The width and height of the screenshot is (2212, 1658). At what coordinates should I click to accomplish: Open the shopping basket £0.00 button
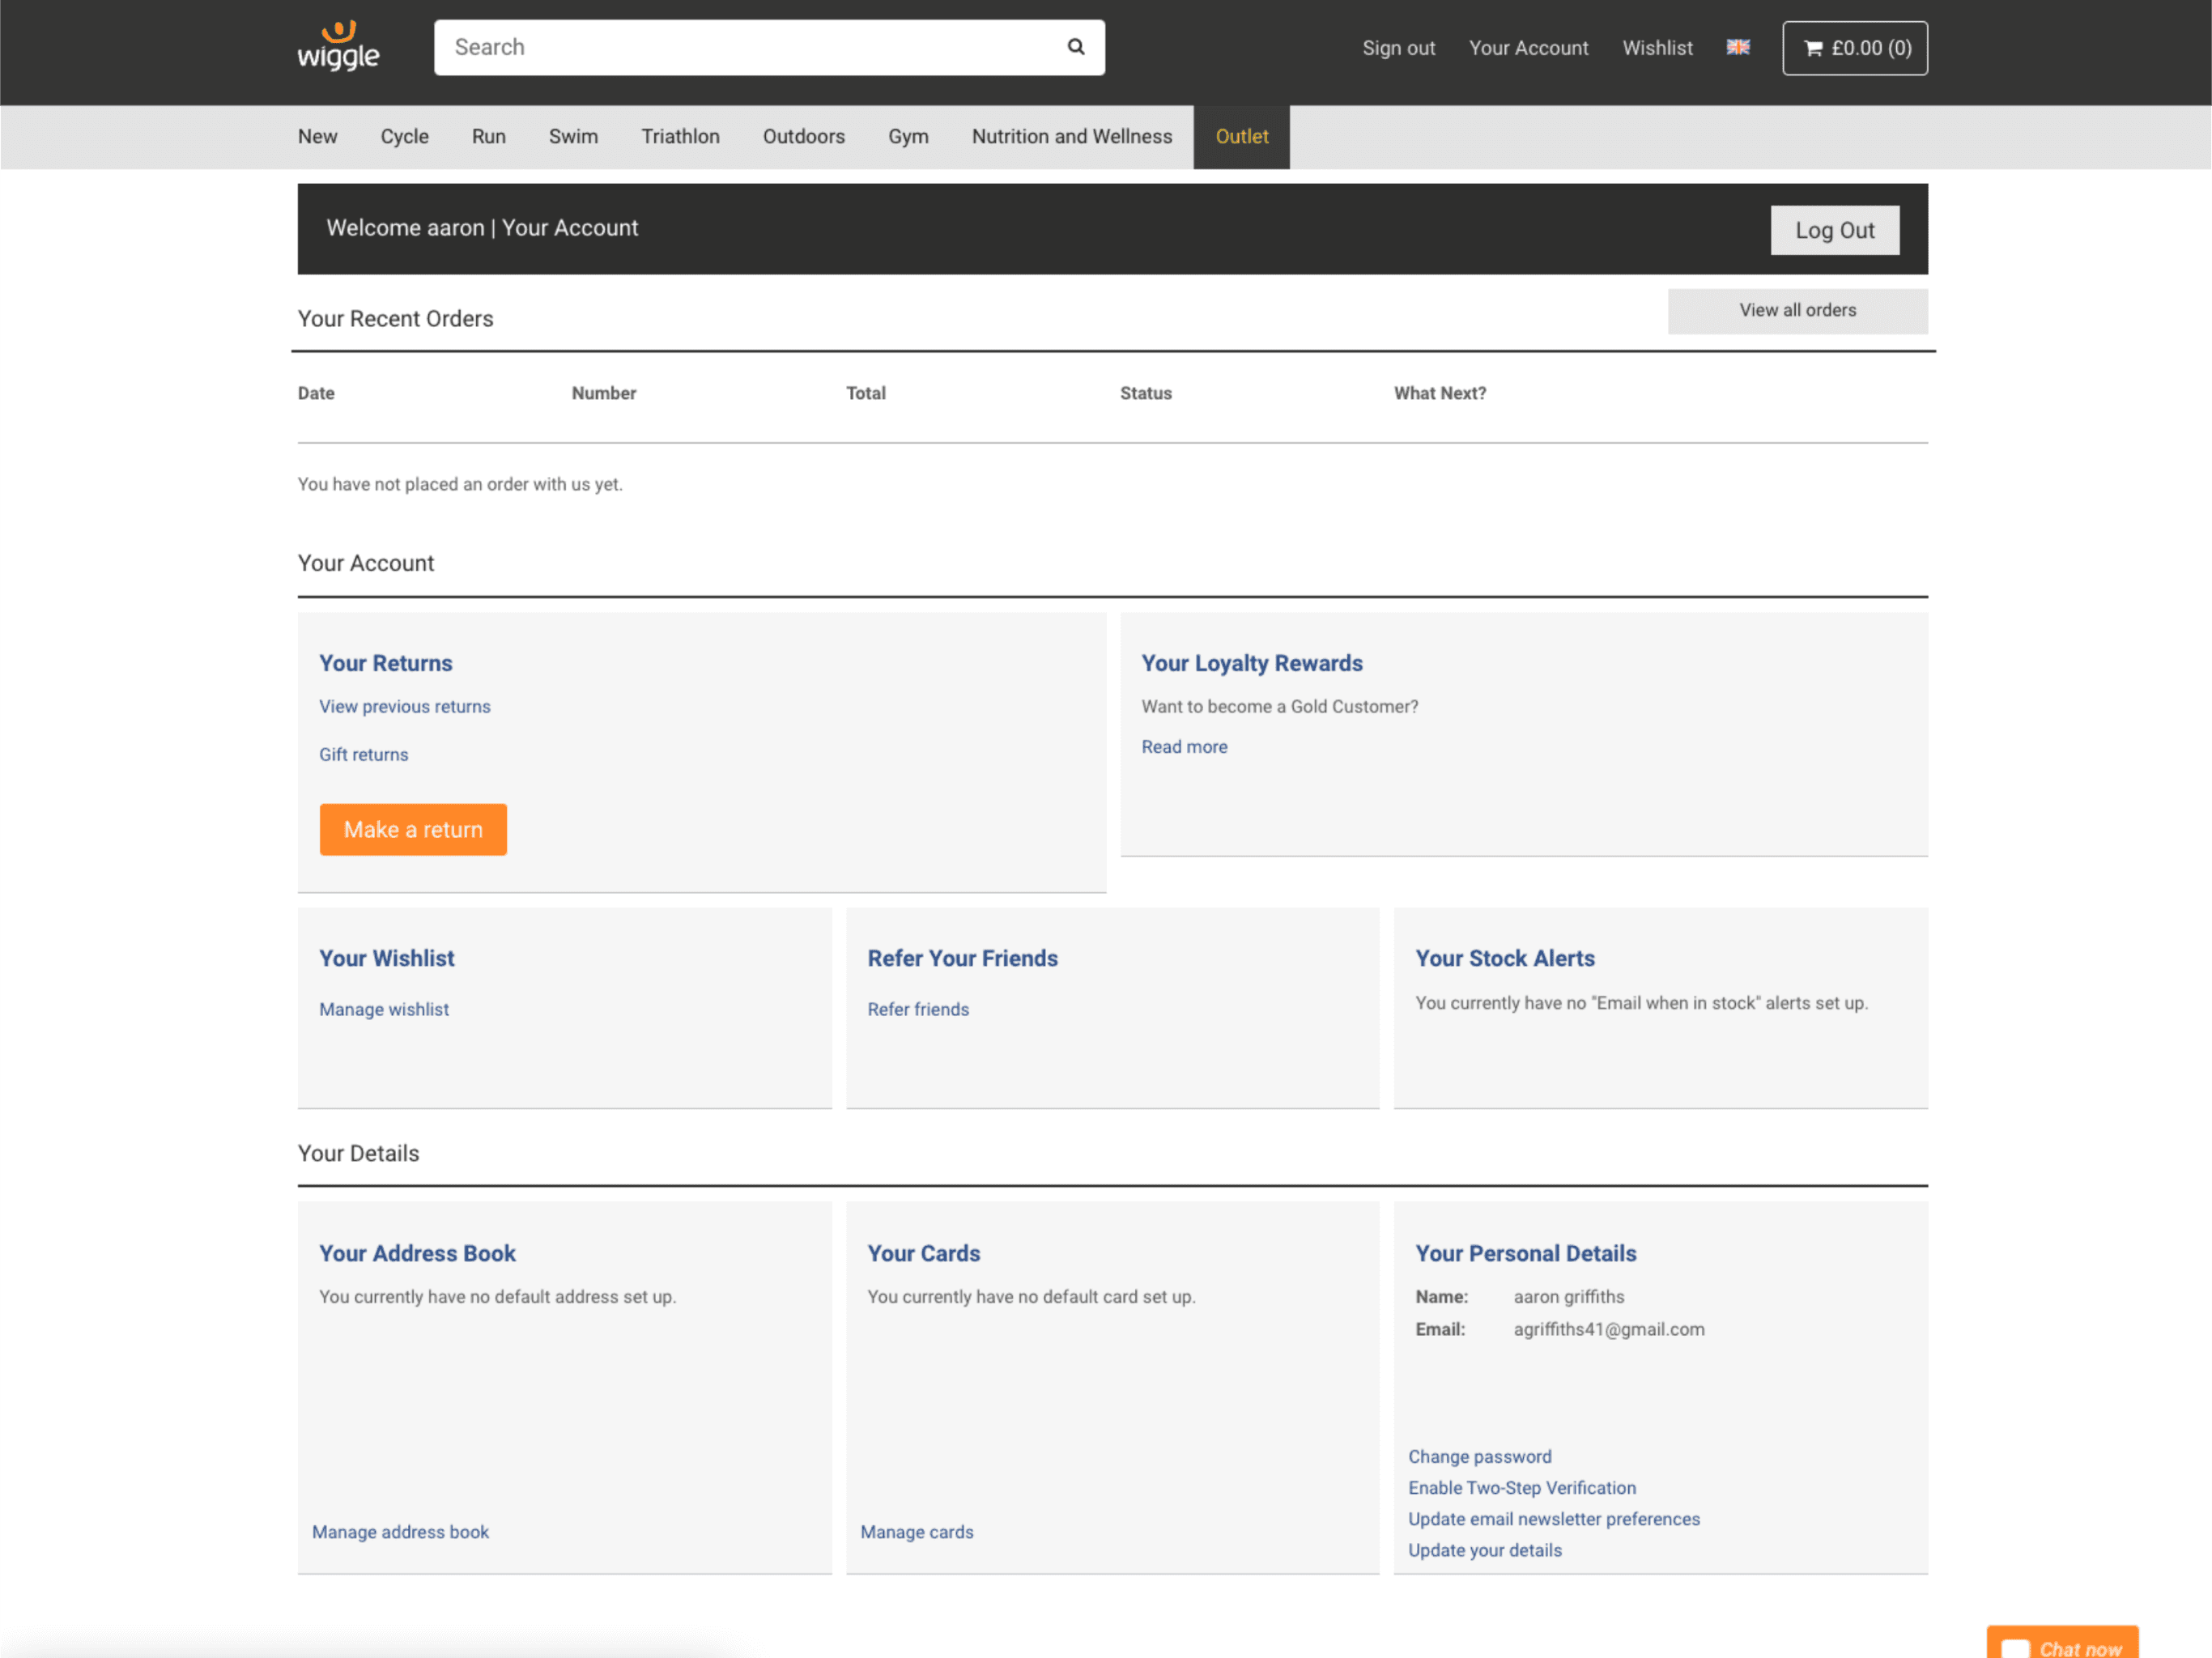pos(1854,48)
